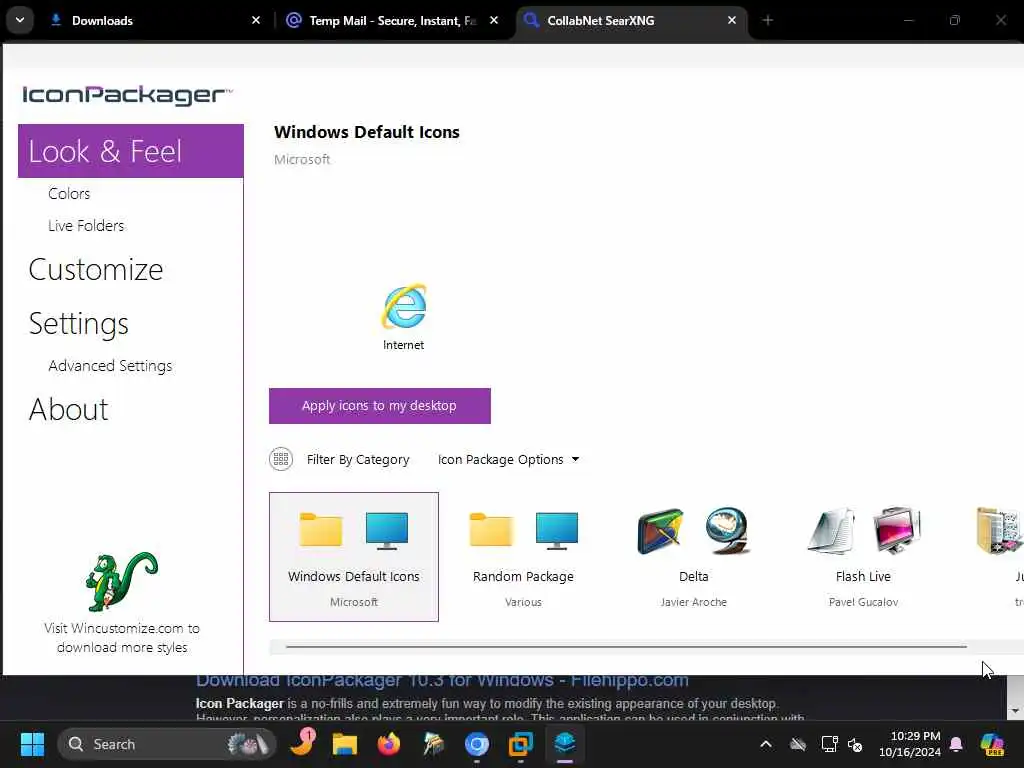Launch Firefox from the taskbar
The width and height of the screenshot is (1024, 768).
[389, 744]
